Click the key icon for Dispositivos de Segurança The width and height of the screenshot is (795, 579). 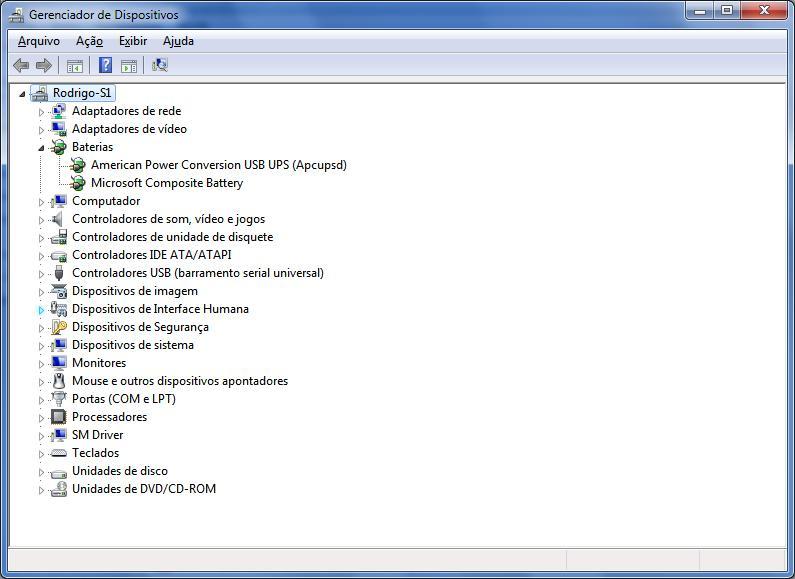click(x=59, y=327)
